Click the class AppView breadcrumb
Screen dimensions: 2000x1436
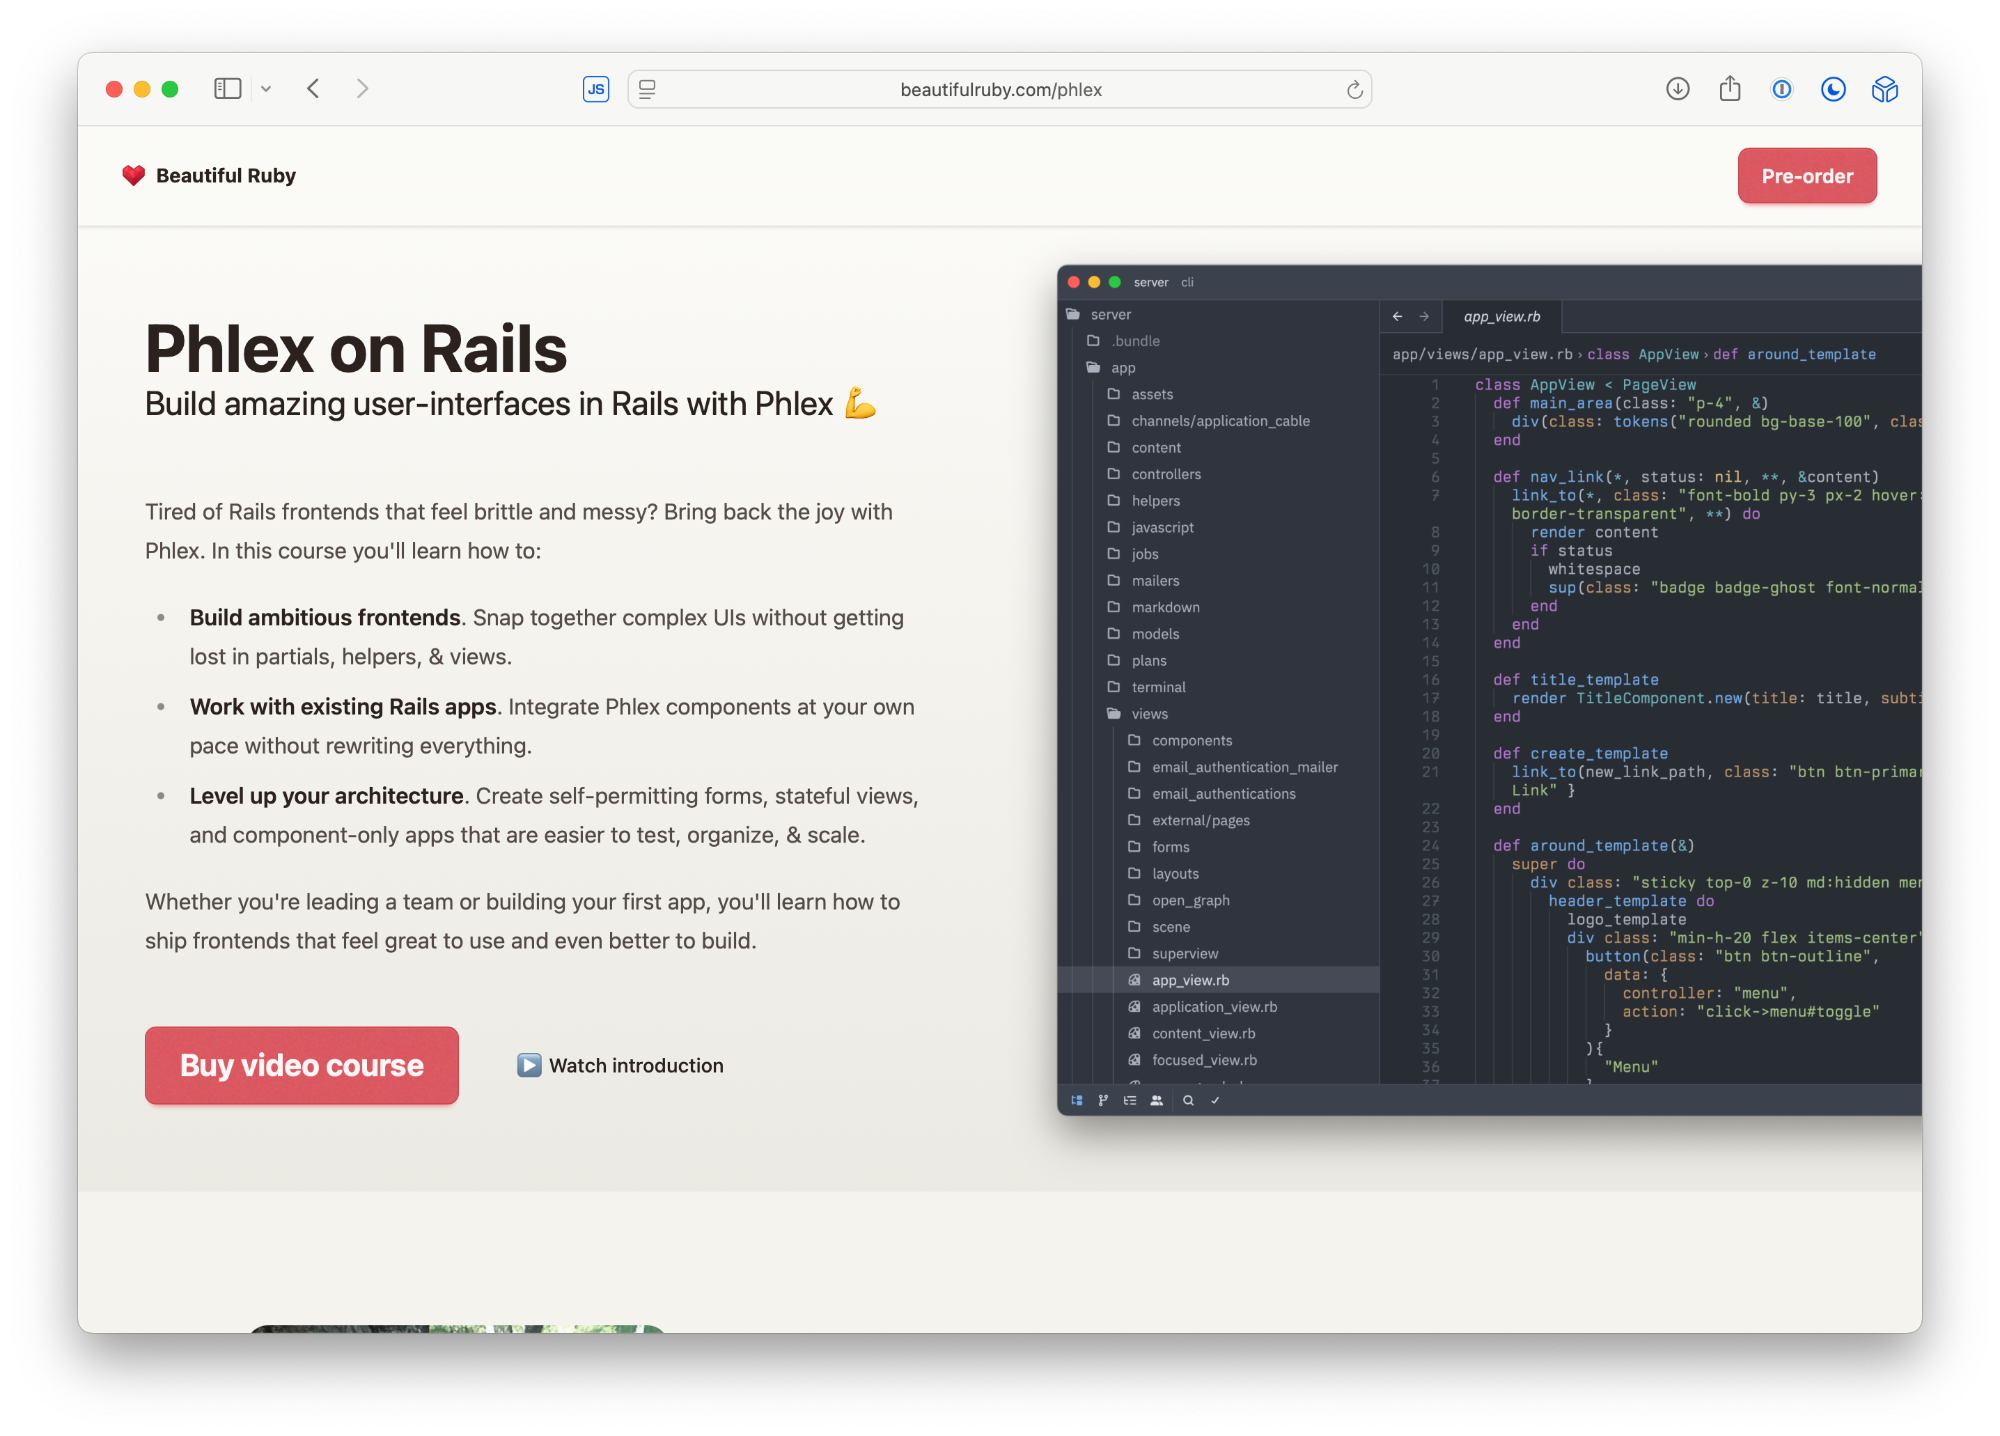[x=1642, y=355]
